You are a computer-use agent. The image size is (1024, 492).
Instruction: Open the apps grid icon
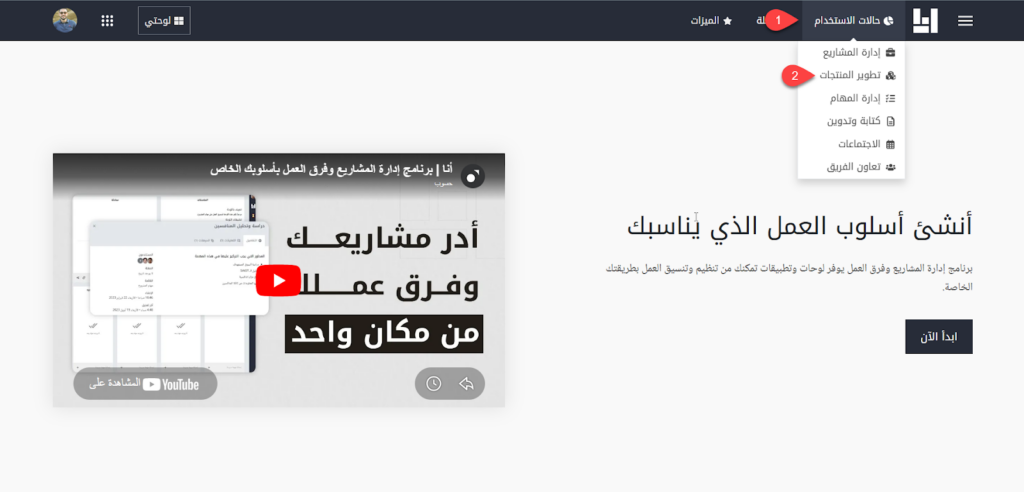pos(107,21)
